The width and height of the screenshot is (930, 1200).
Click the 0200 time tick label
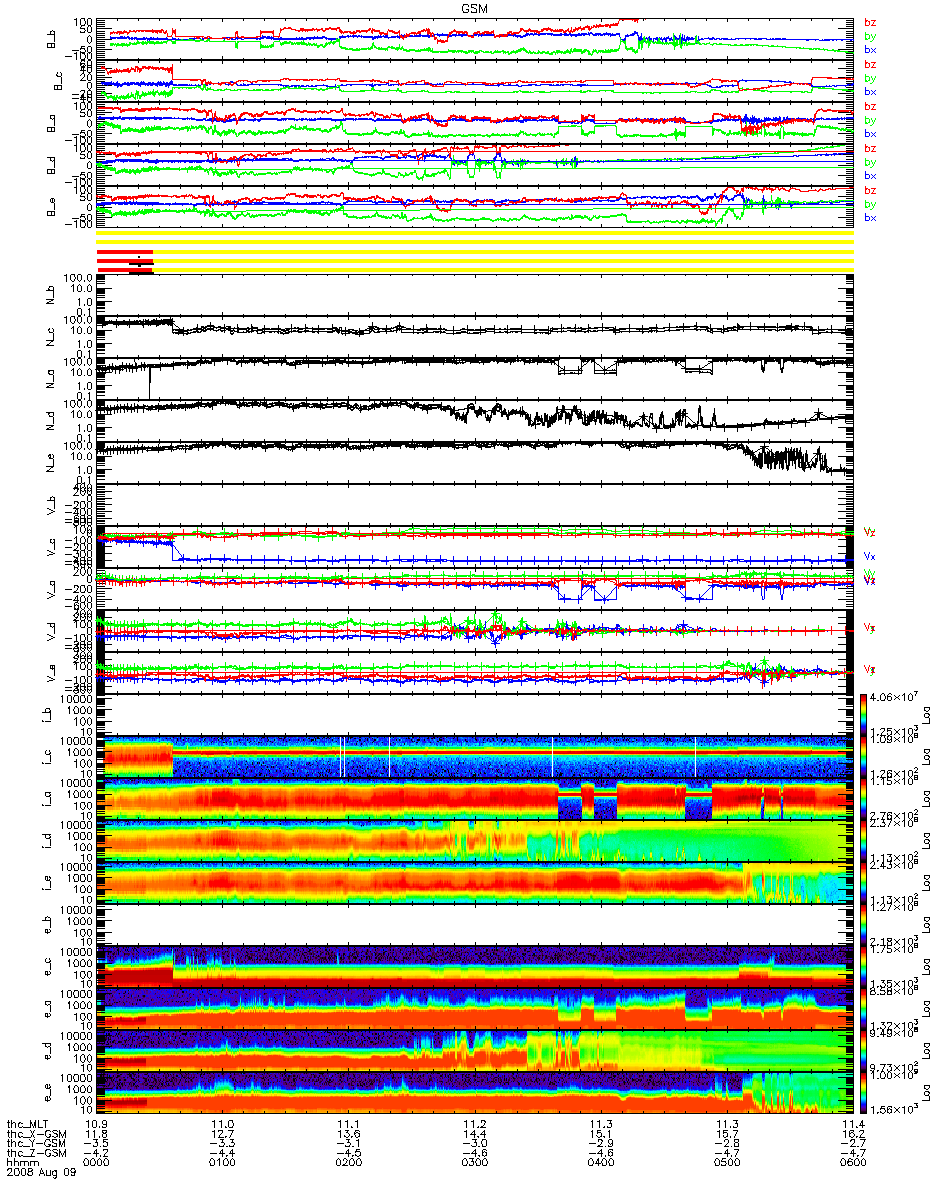click(348, 1164)
